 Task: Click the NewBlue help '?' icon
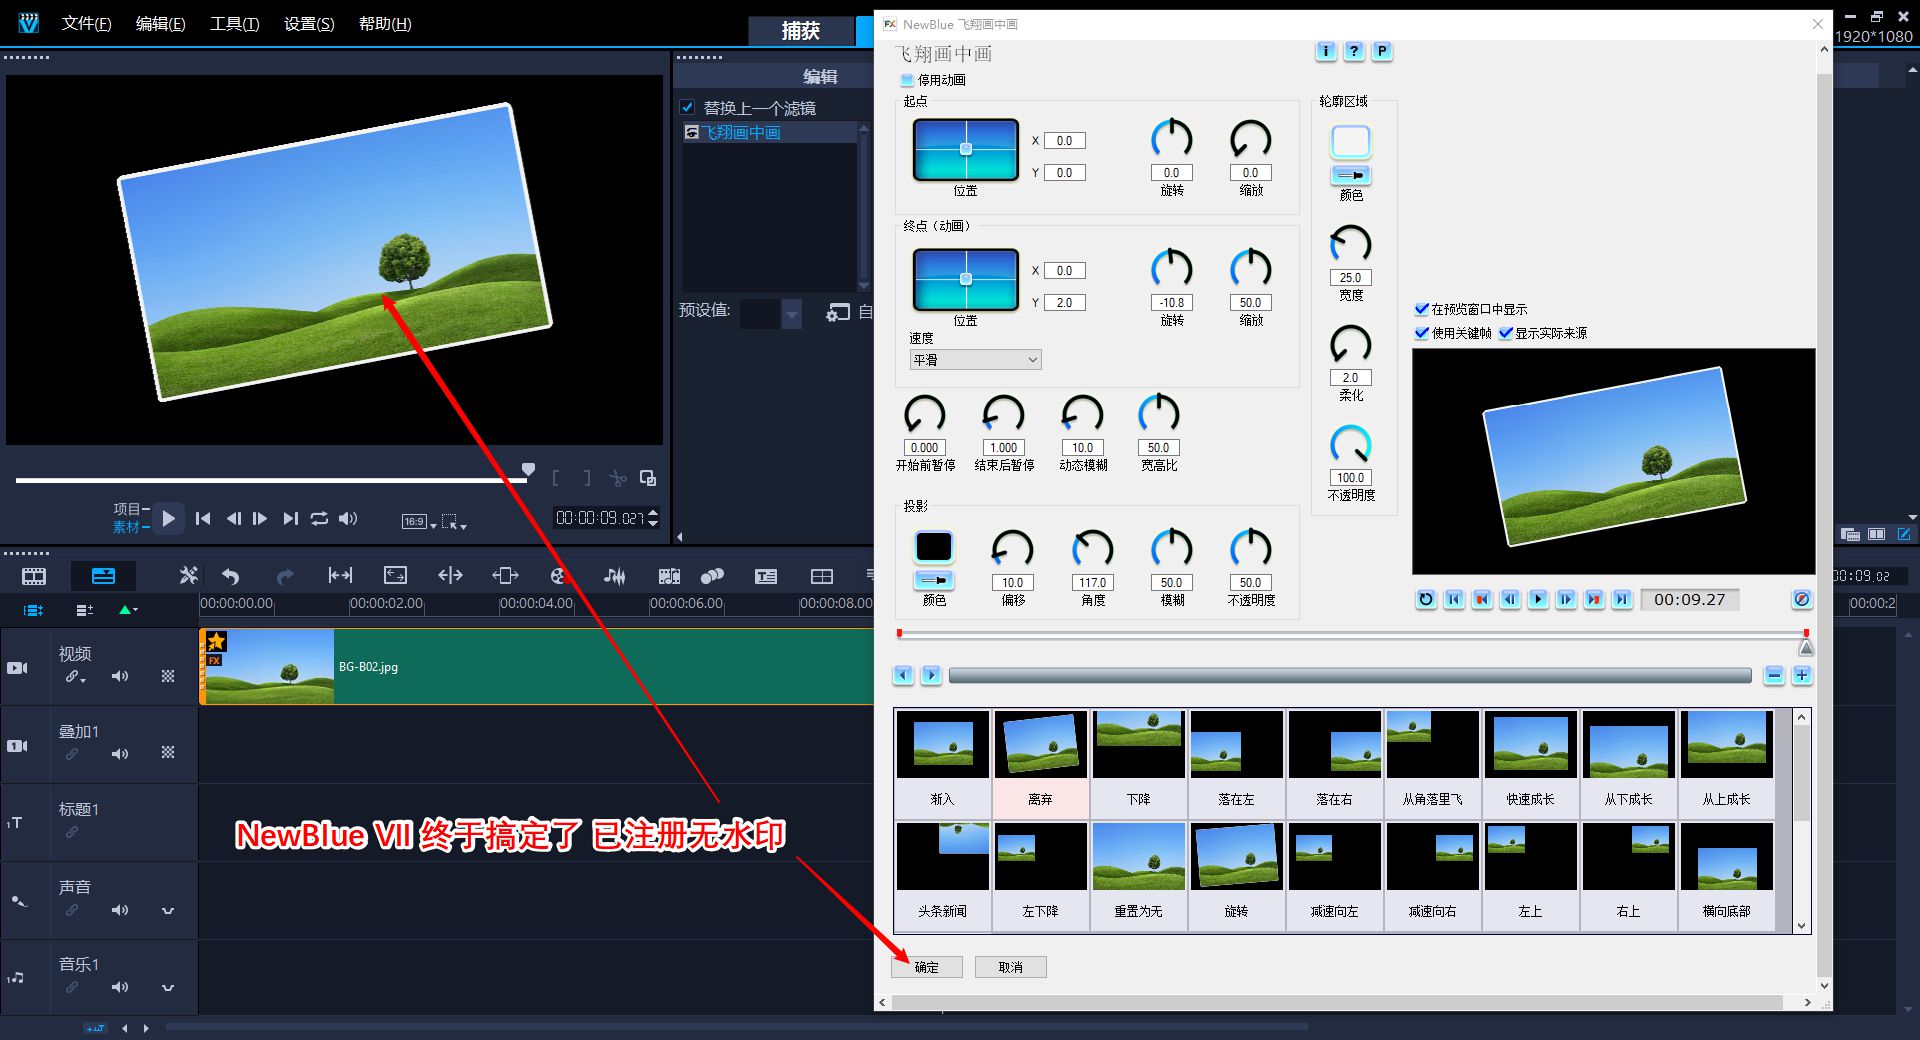tap(1353, 51)
